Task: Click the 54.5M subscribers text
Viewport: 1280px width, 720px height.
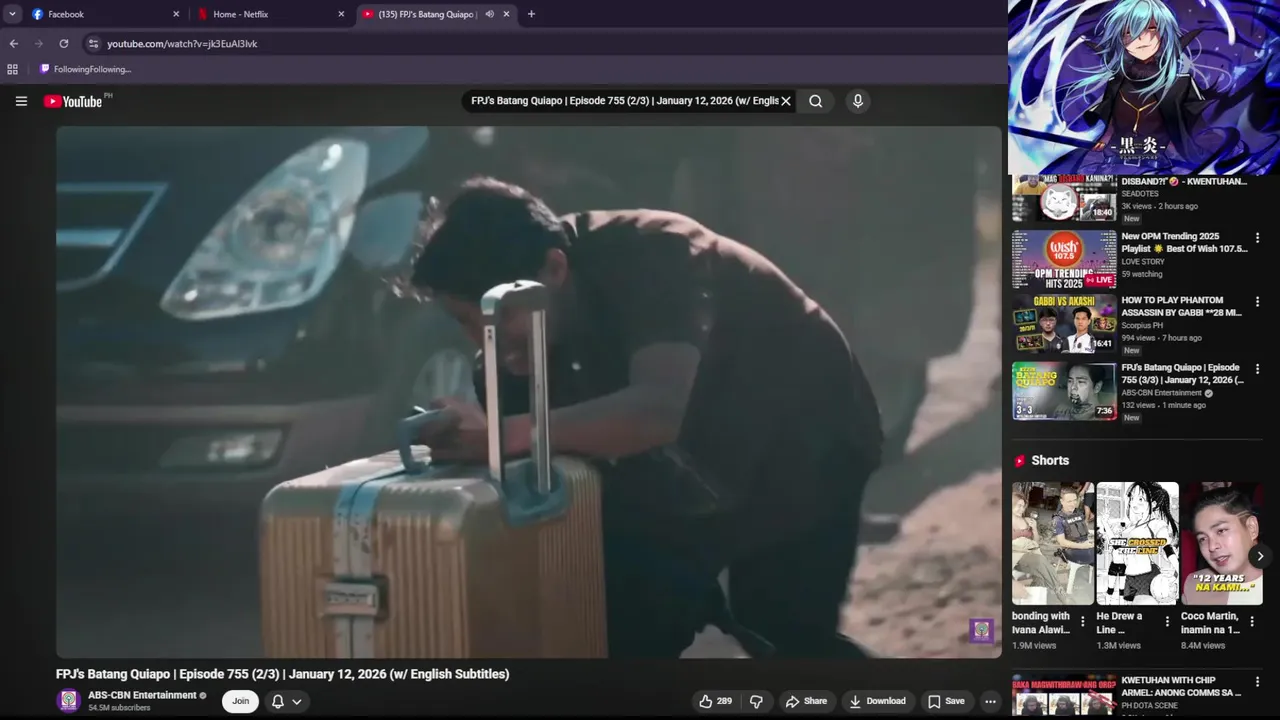Action: click(119, 708)
